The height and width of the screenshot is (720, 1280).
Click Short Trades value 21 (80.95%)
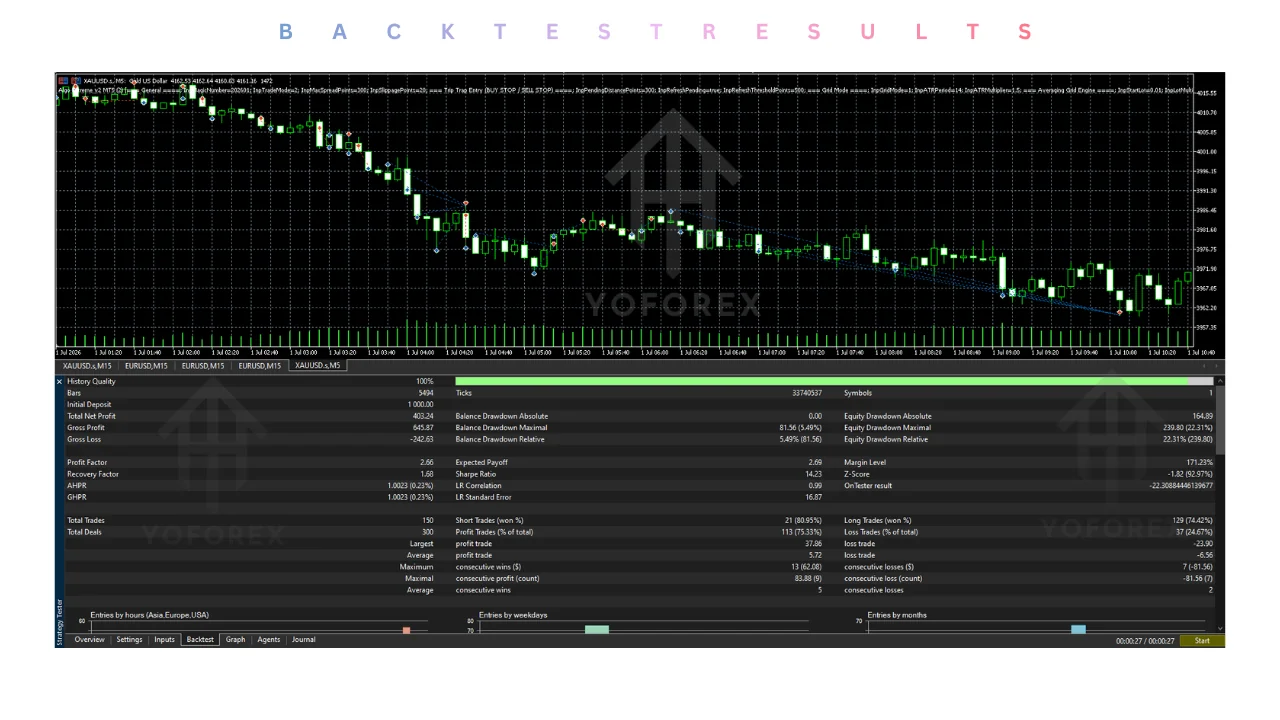tap(803, 520)
